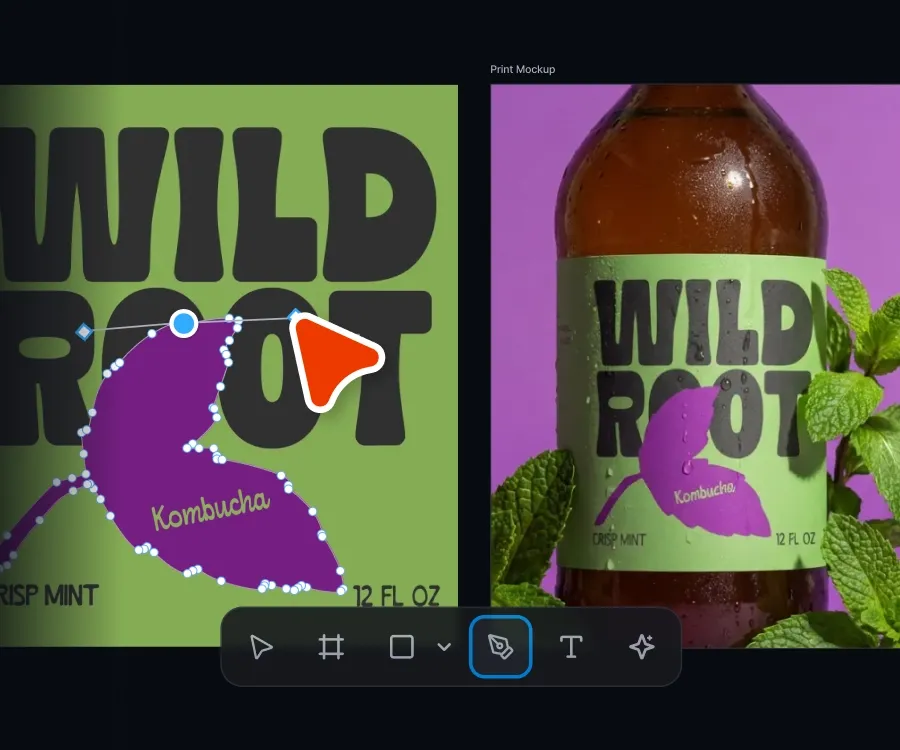900x750 pixels.
Task: Open the AI sparkle actions tool
Action: tap(642, 647)
